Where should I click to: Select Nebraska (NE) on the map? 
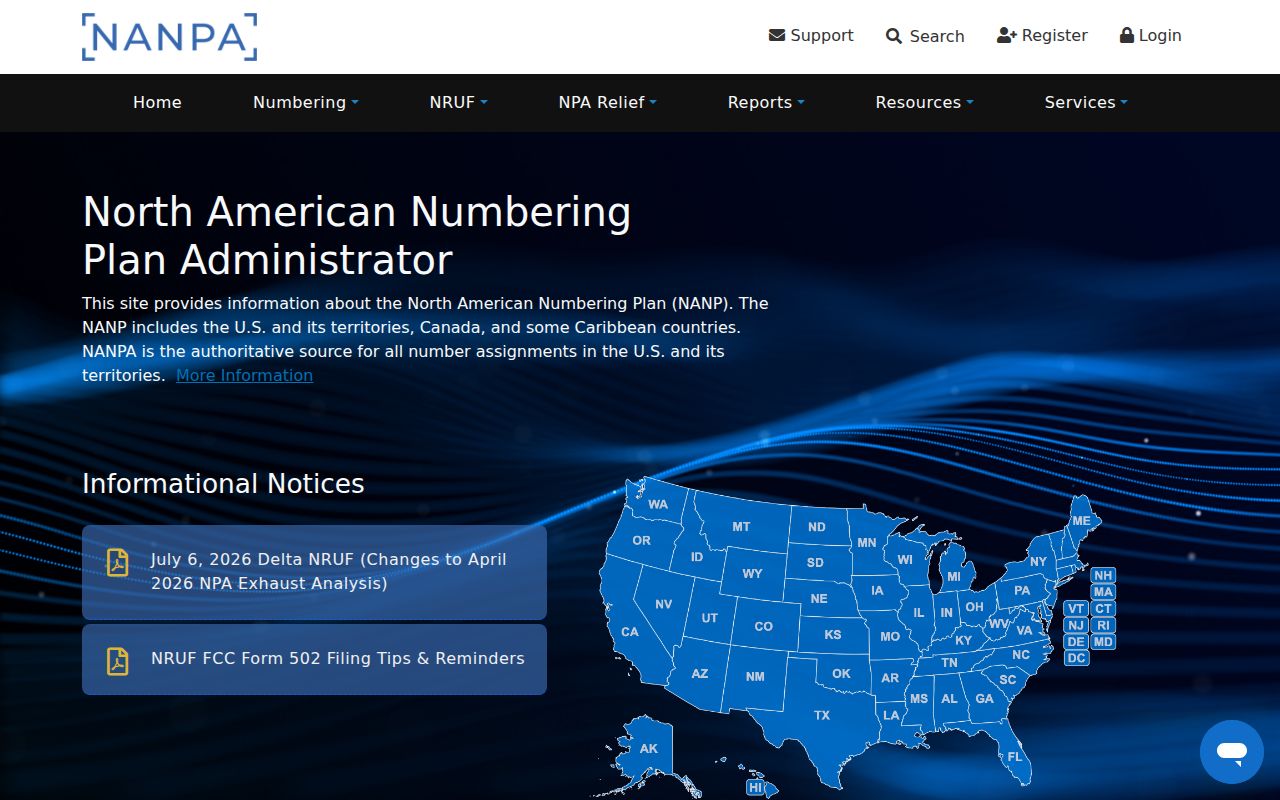click(819, 598)
